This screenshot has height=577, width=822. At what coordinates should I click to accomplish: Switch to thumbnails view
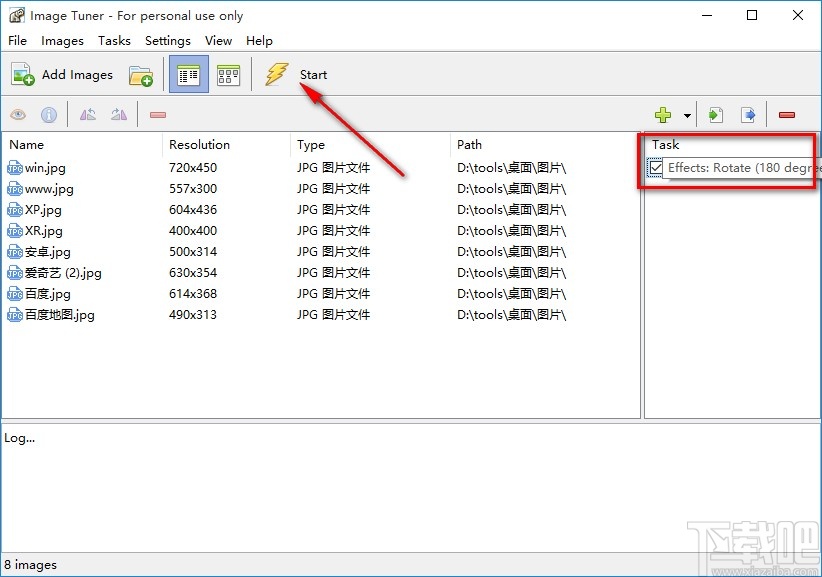[229, 75]
